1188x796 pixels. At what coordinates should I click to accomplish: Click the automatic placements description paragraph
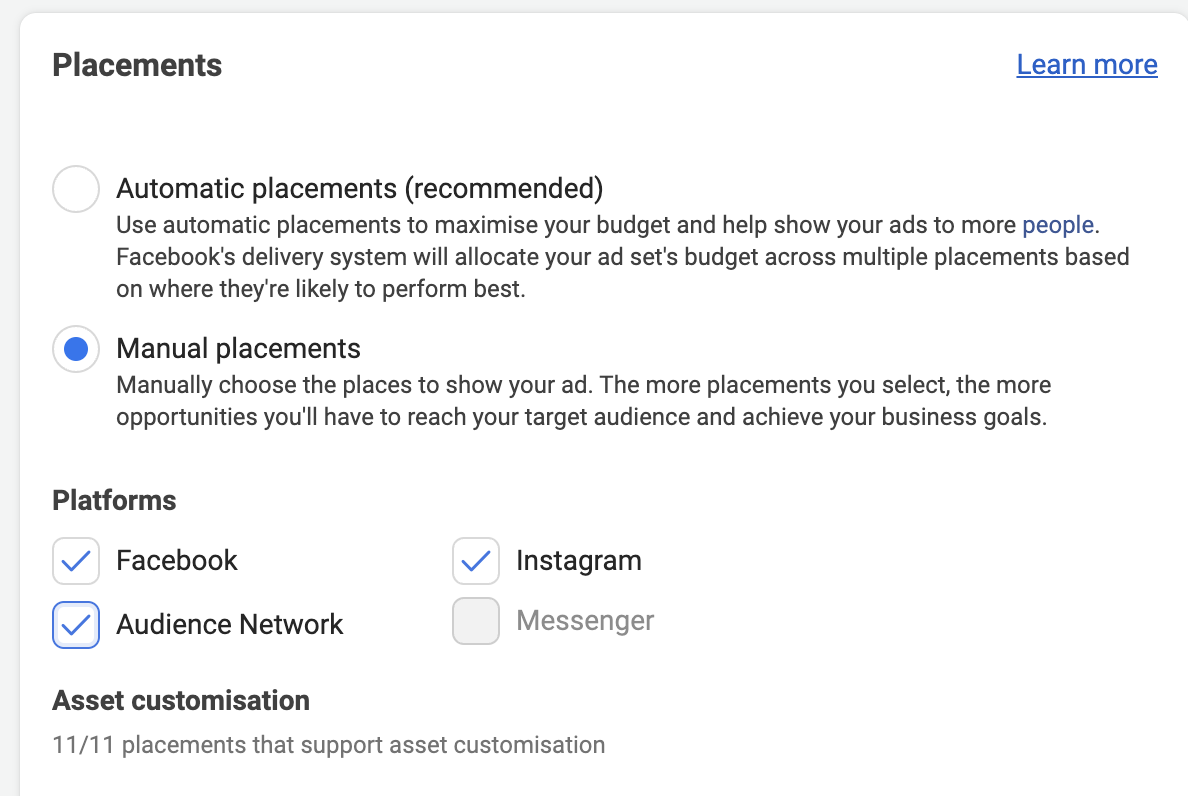tap(600, 258)
